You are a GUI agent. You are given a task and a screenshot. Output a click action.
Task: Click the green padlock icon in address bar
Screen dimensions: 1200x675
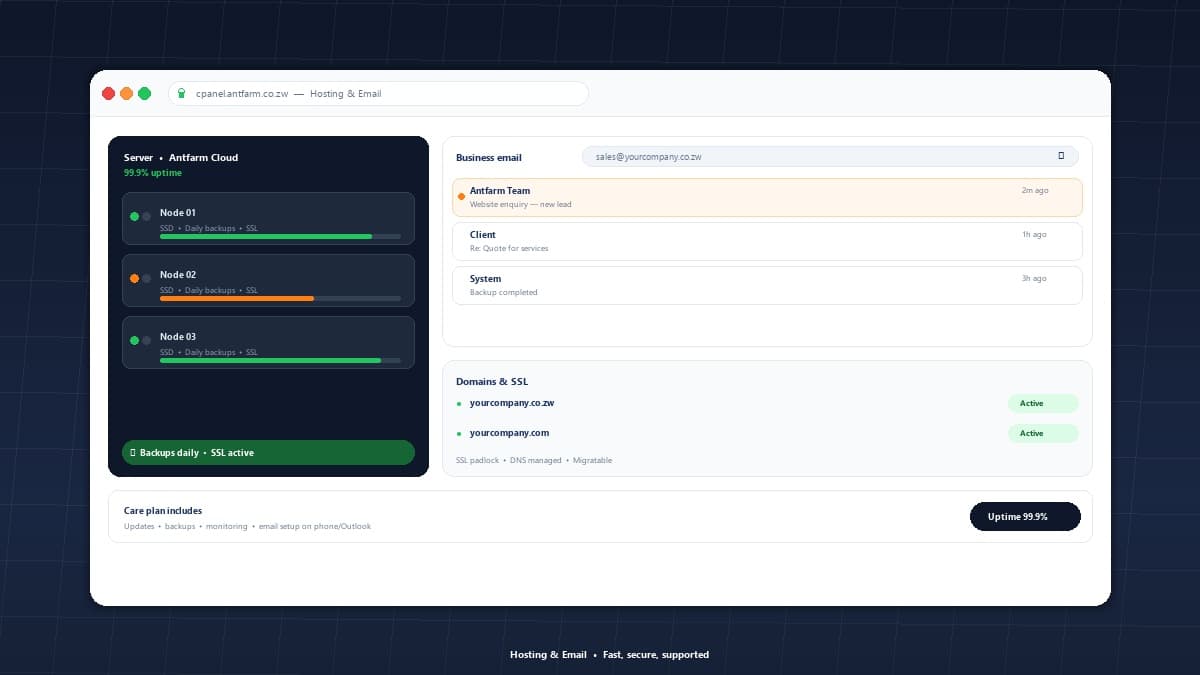point(181,94)
